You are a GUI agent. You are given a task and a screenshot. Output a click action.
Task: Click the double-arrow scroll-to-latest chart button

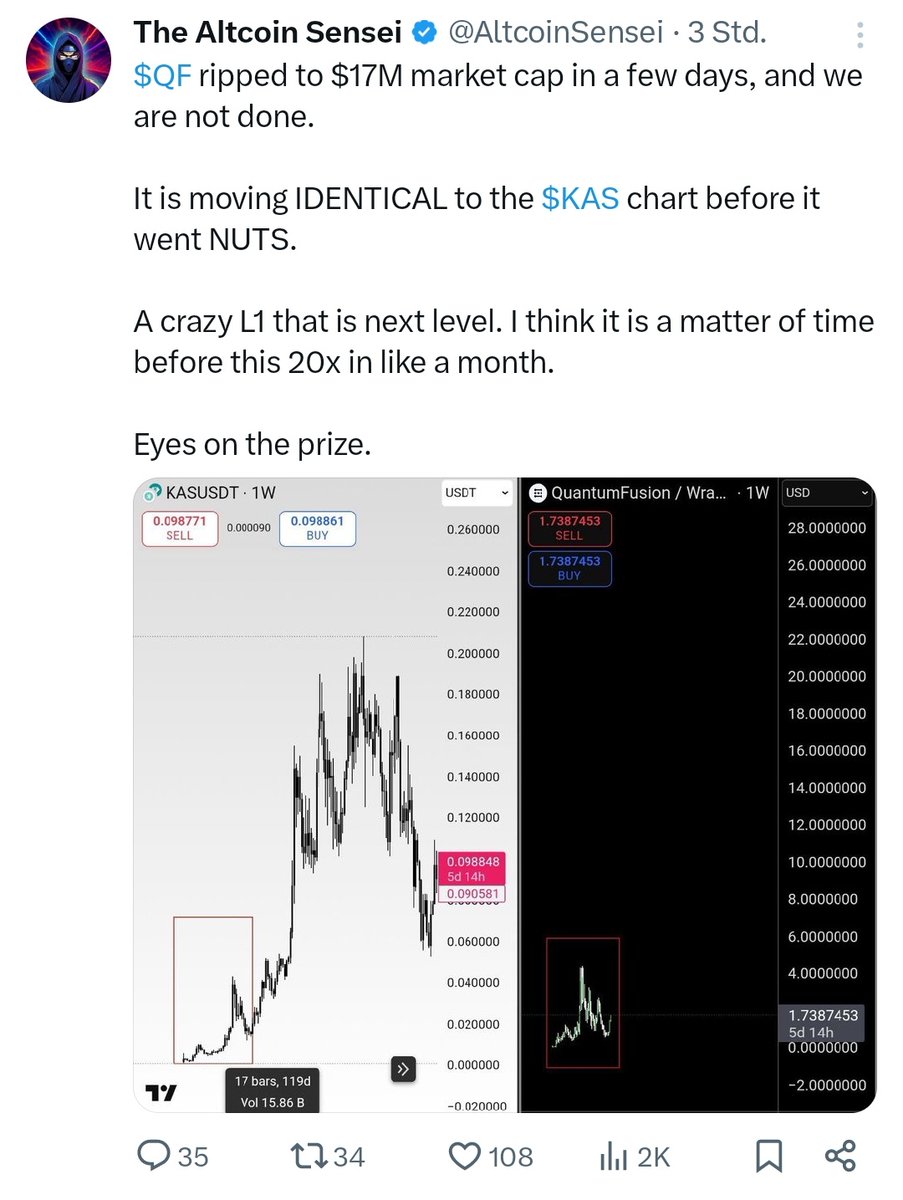[403, 1069]
